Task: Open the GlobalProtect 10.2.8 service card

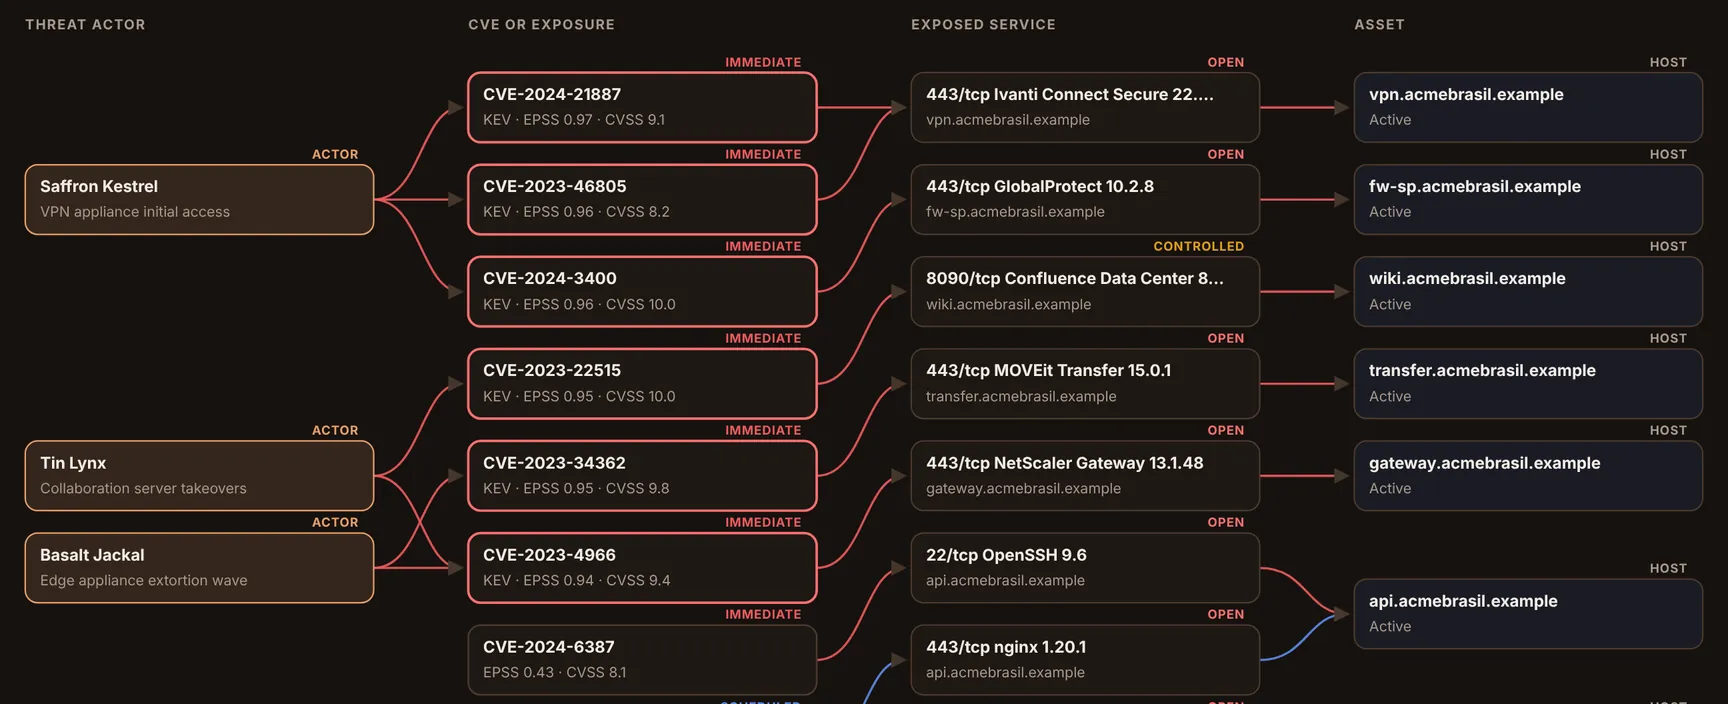Action: tap(1085, 200)
